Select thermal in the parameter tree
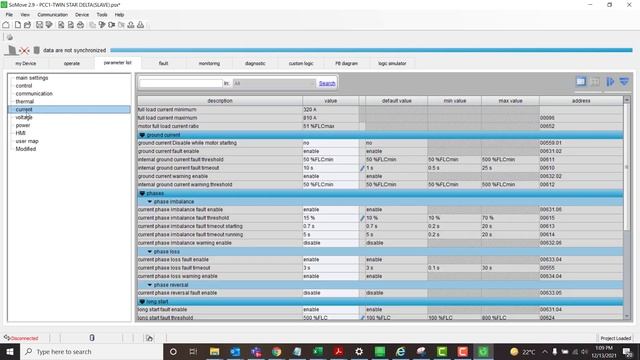This screenshot has width=640, height=360. tap(24, 101)
